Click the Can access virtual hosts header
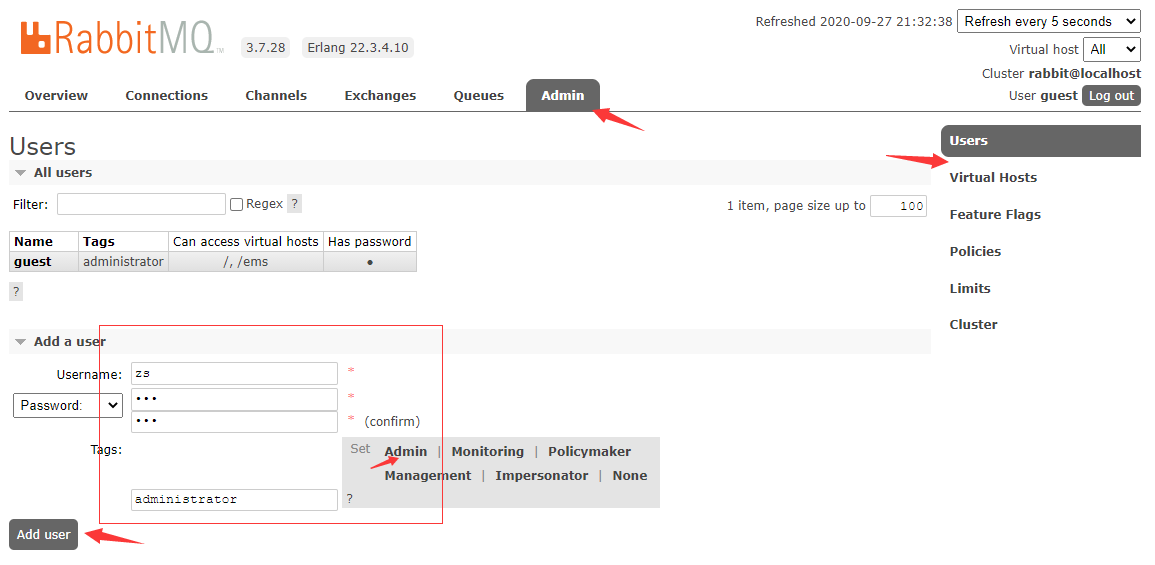 coord(246,242)
